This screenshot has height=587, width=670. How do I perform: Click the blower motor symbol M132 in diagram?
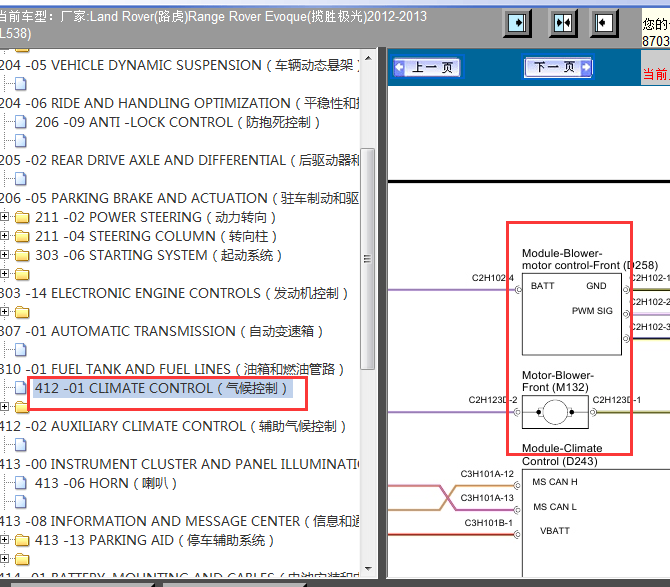(555, 412)
